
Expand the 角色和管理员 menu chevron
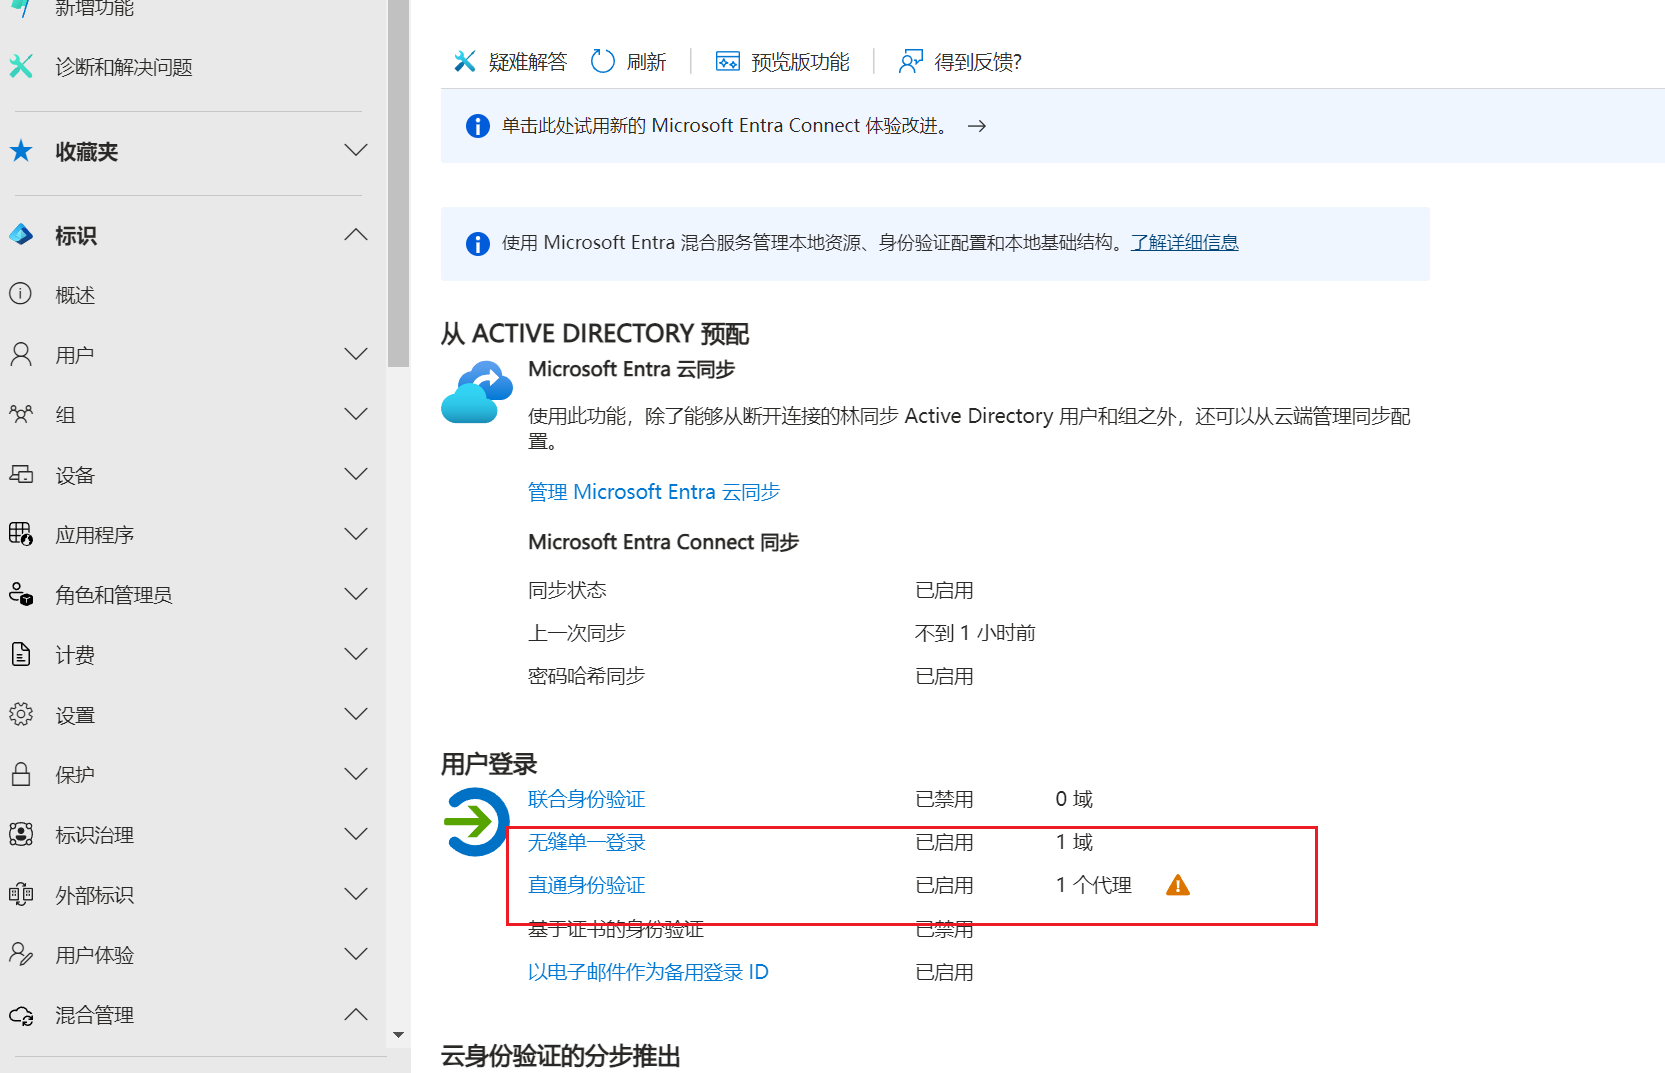(356, 594)
